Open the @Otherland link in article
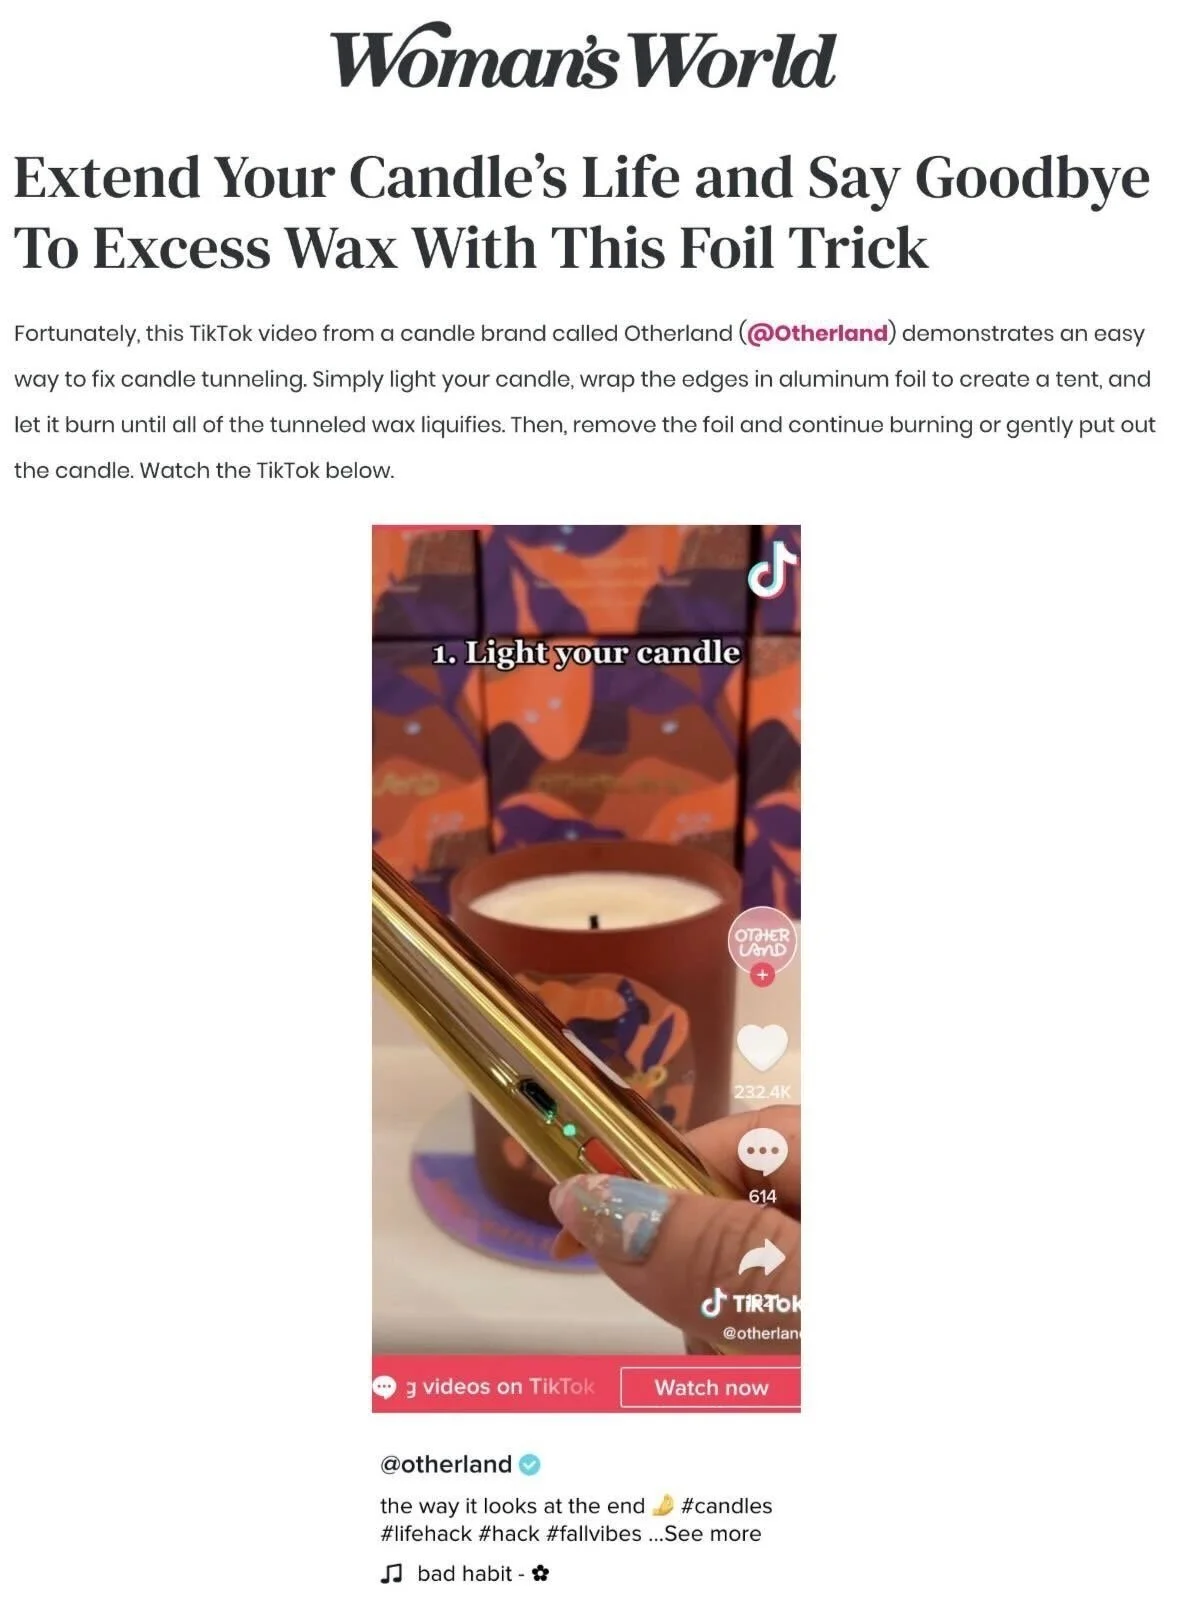The height and width of the screenshot is (1602, 1180). [x=817, y=333]
